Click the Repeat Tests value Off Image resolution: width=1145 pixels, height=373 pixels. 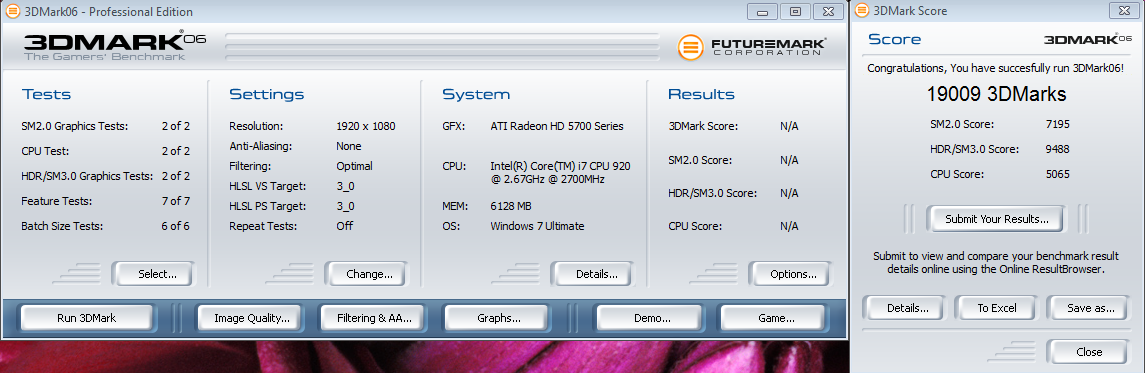coord(345,226)
